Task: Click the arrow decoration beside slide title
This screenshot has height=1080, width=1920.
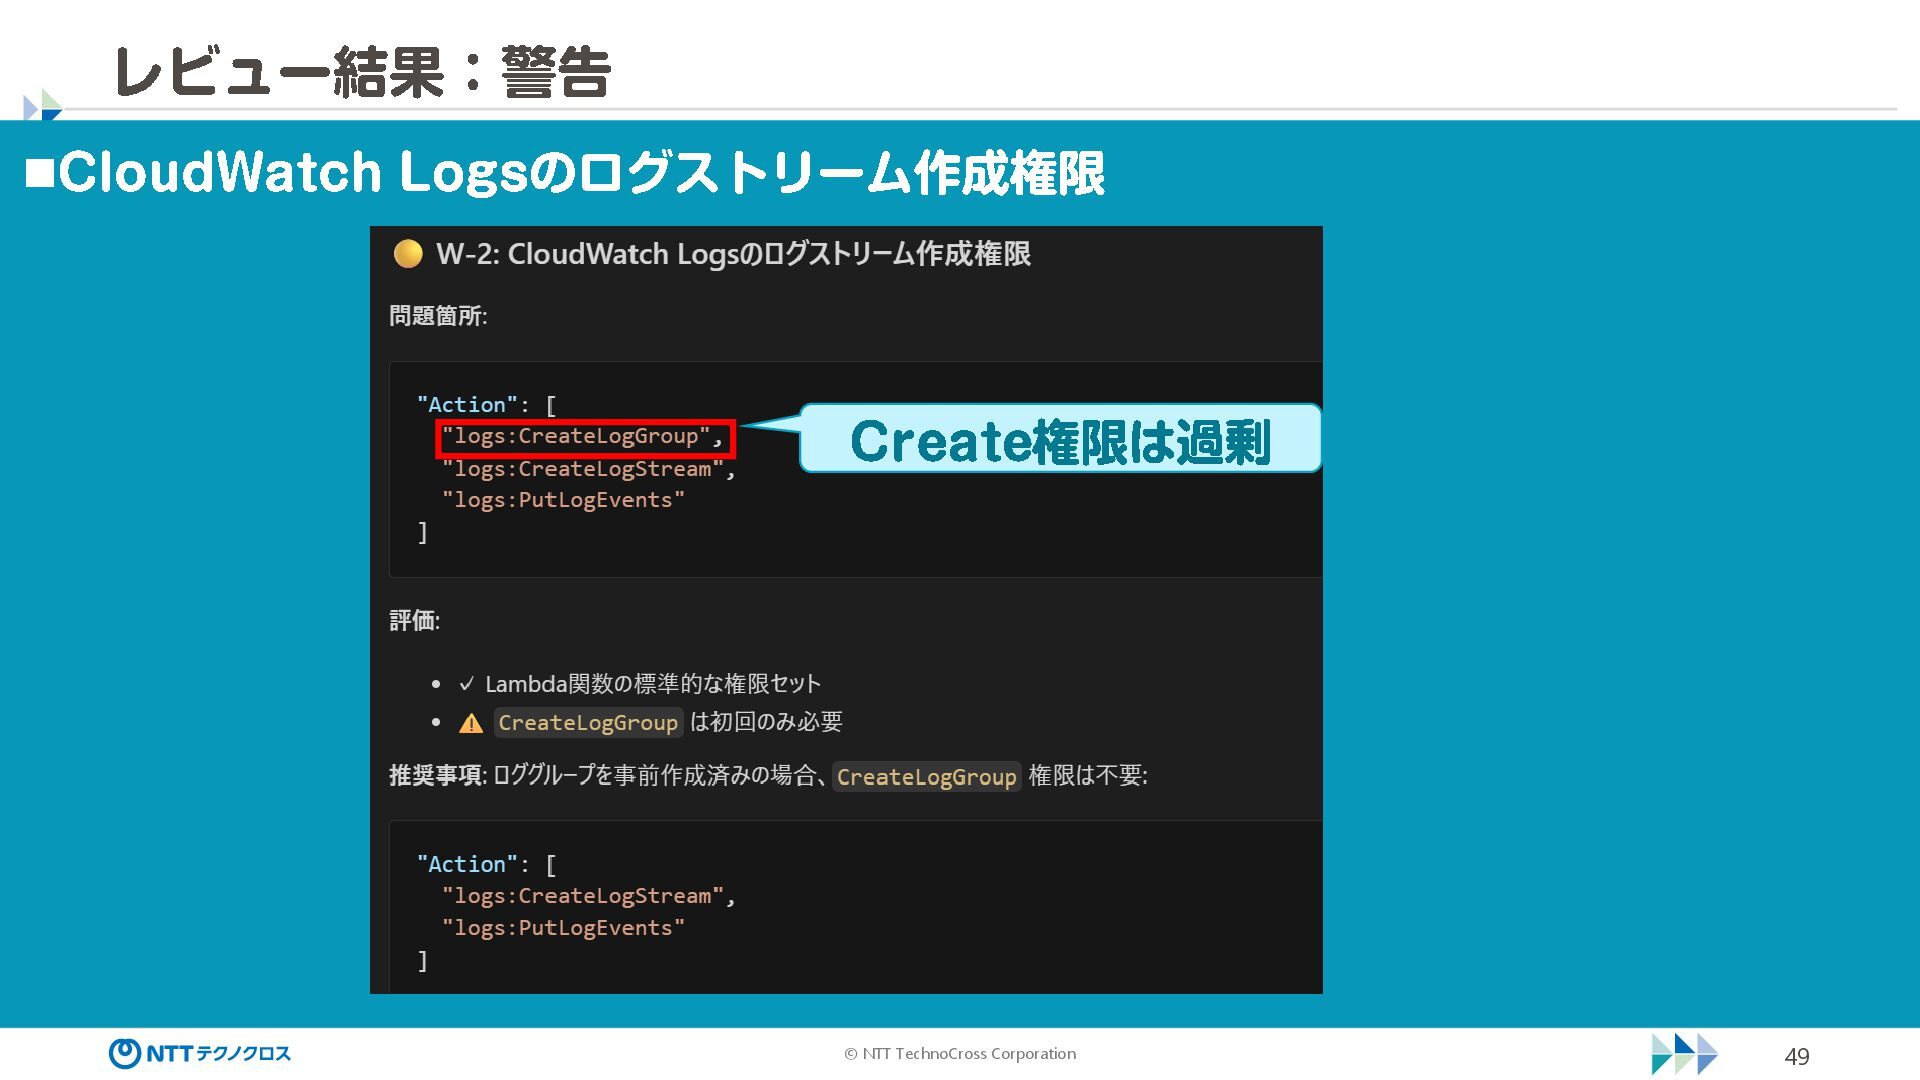Action: tap(42, 105)
